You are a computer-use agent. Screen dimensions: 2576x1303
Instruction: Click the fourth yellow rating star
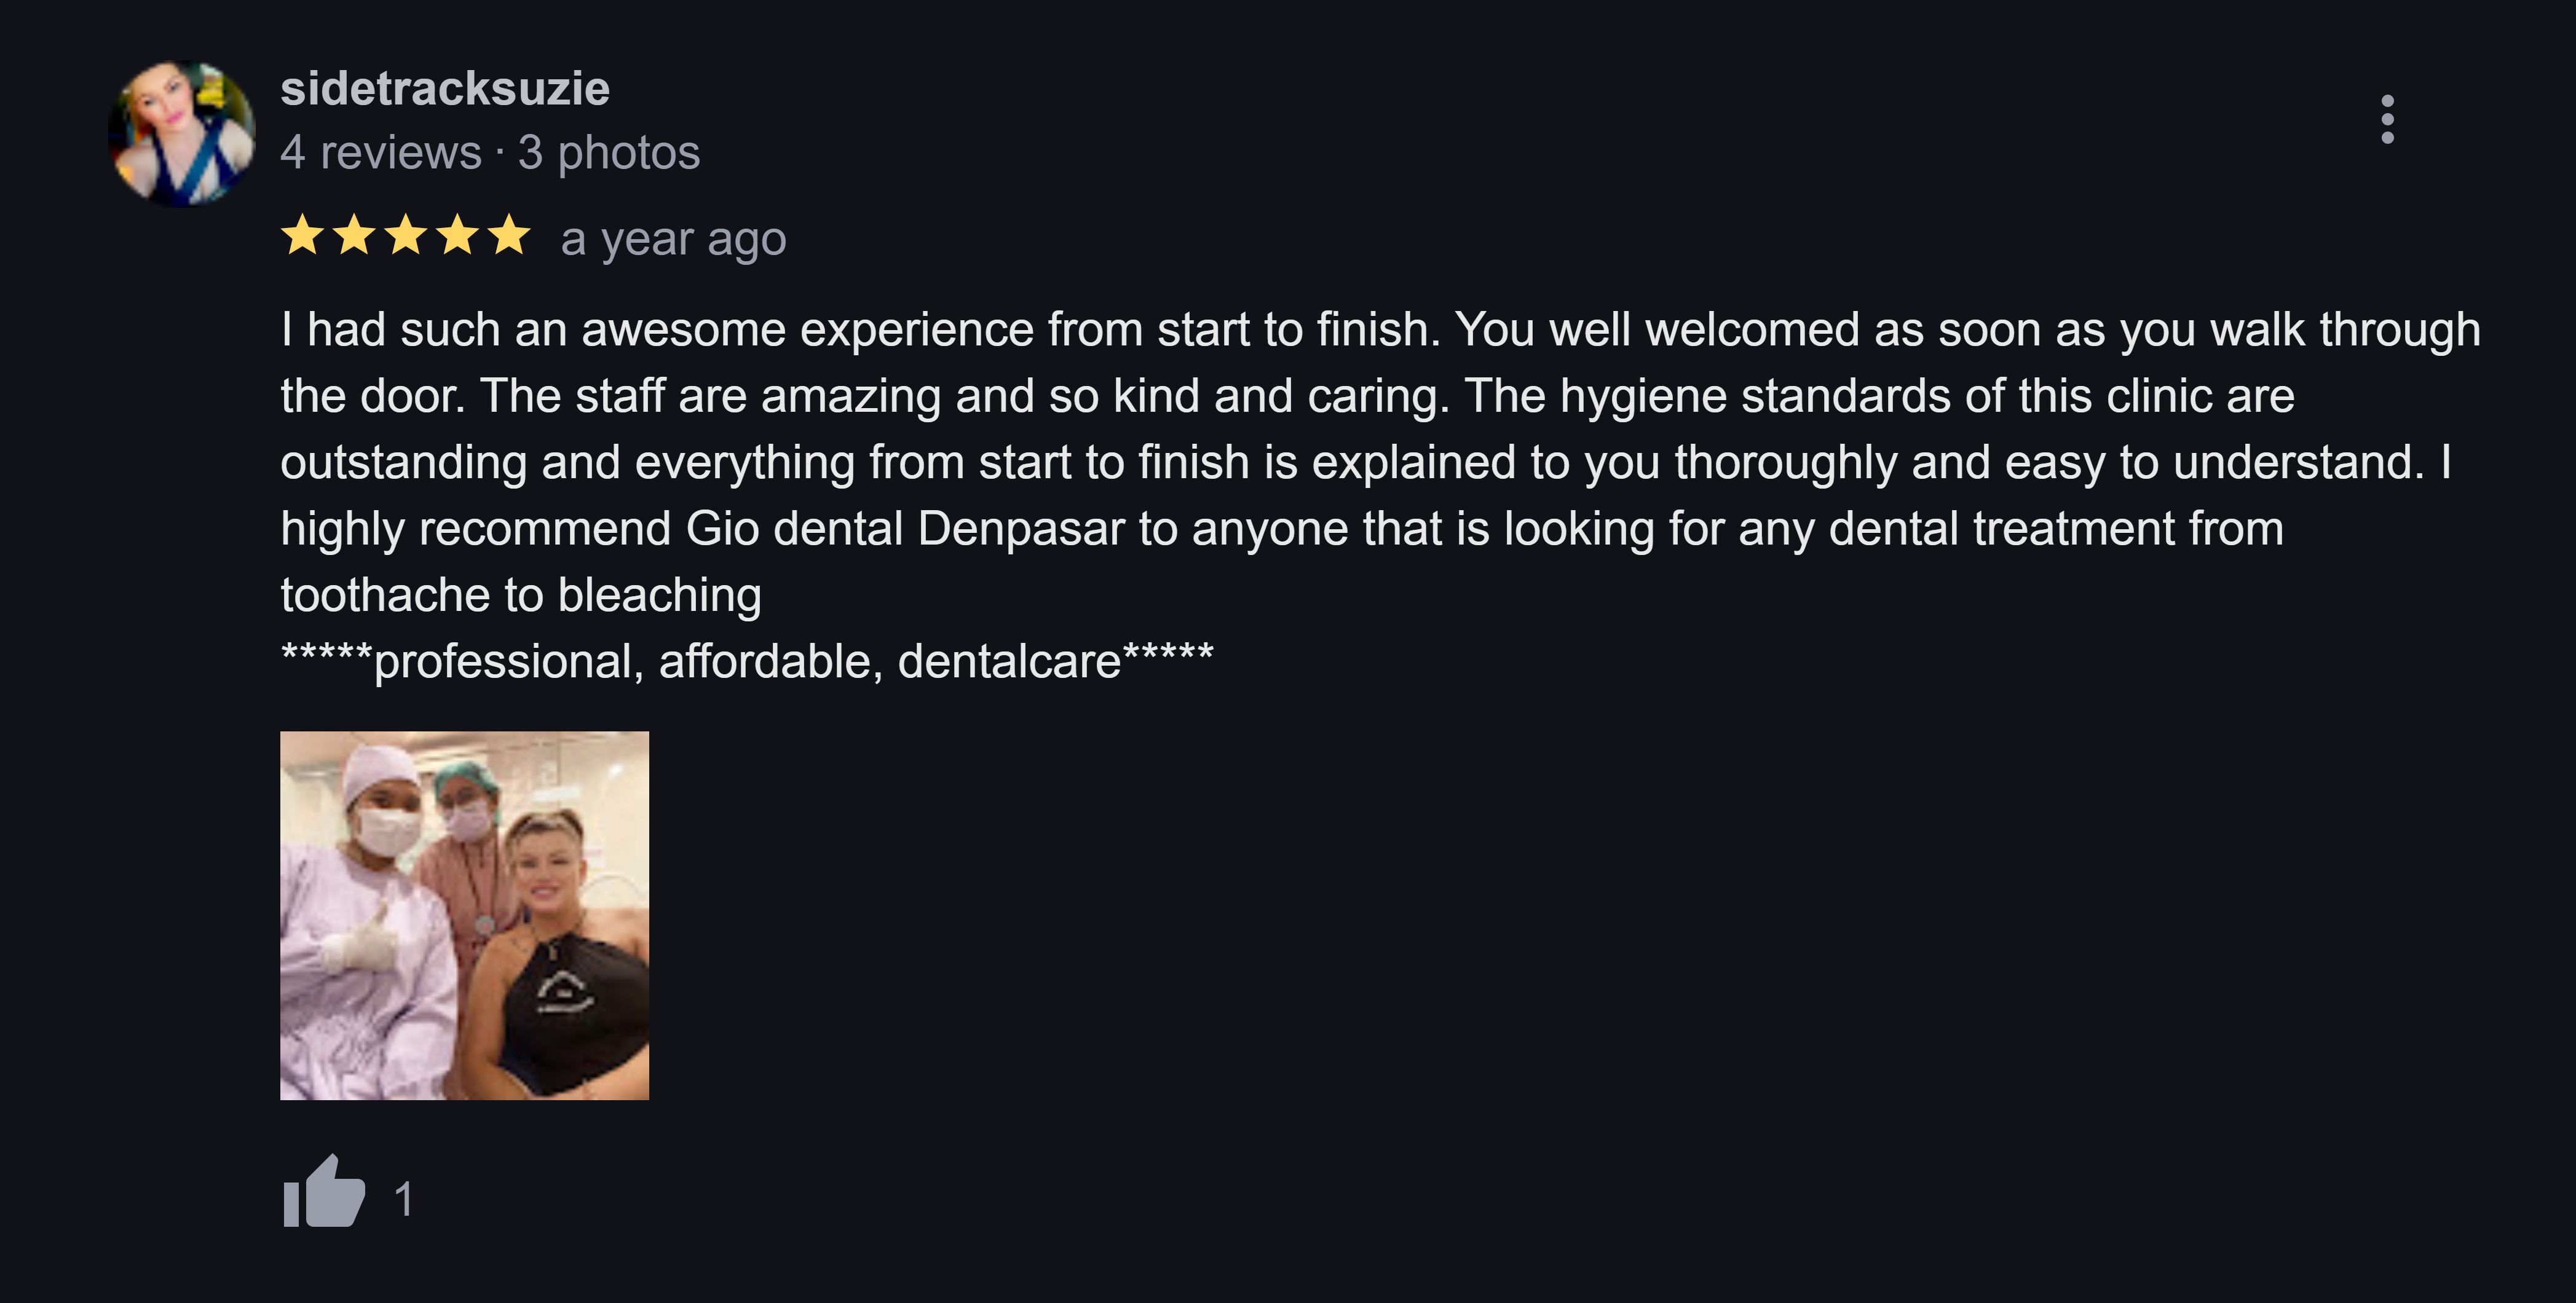458,236
